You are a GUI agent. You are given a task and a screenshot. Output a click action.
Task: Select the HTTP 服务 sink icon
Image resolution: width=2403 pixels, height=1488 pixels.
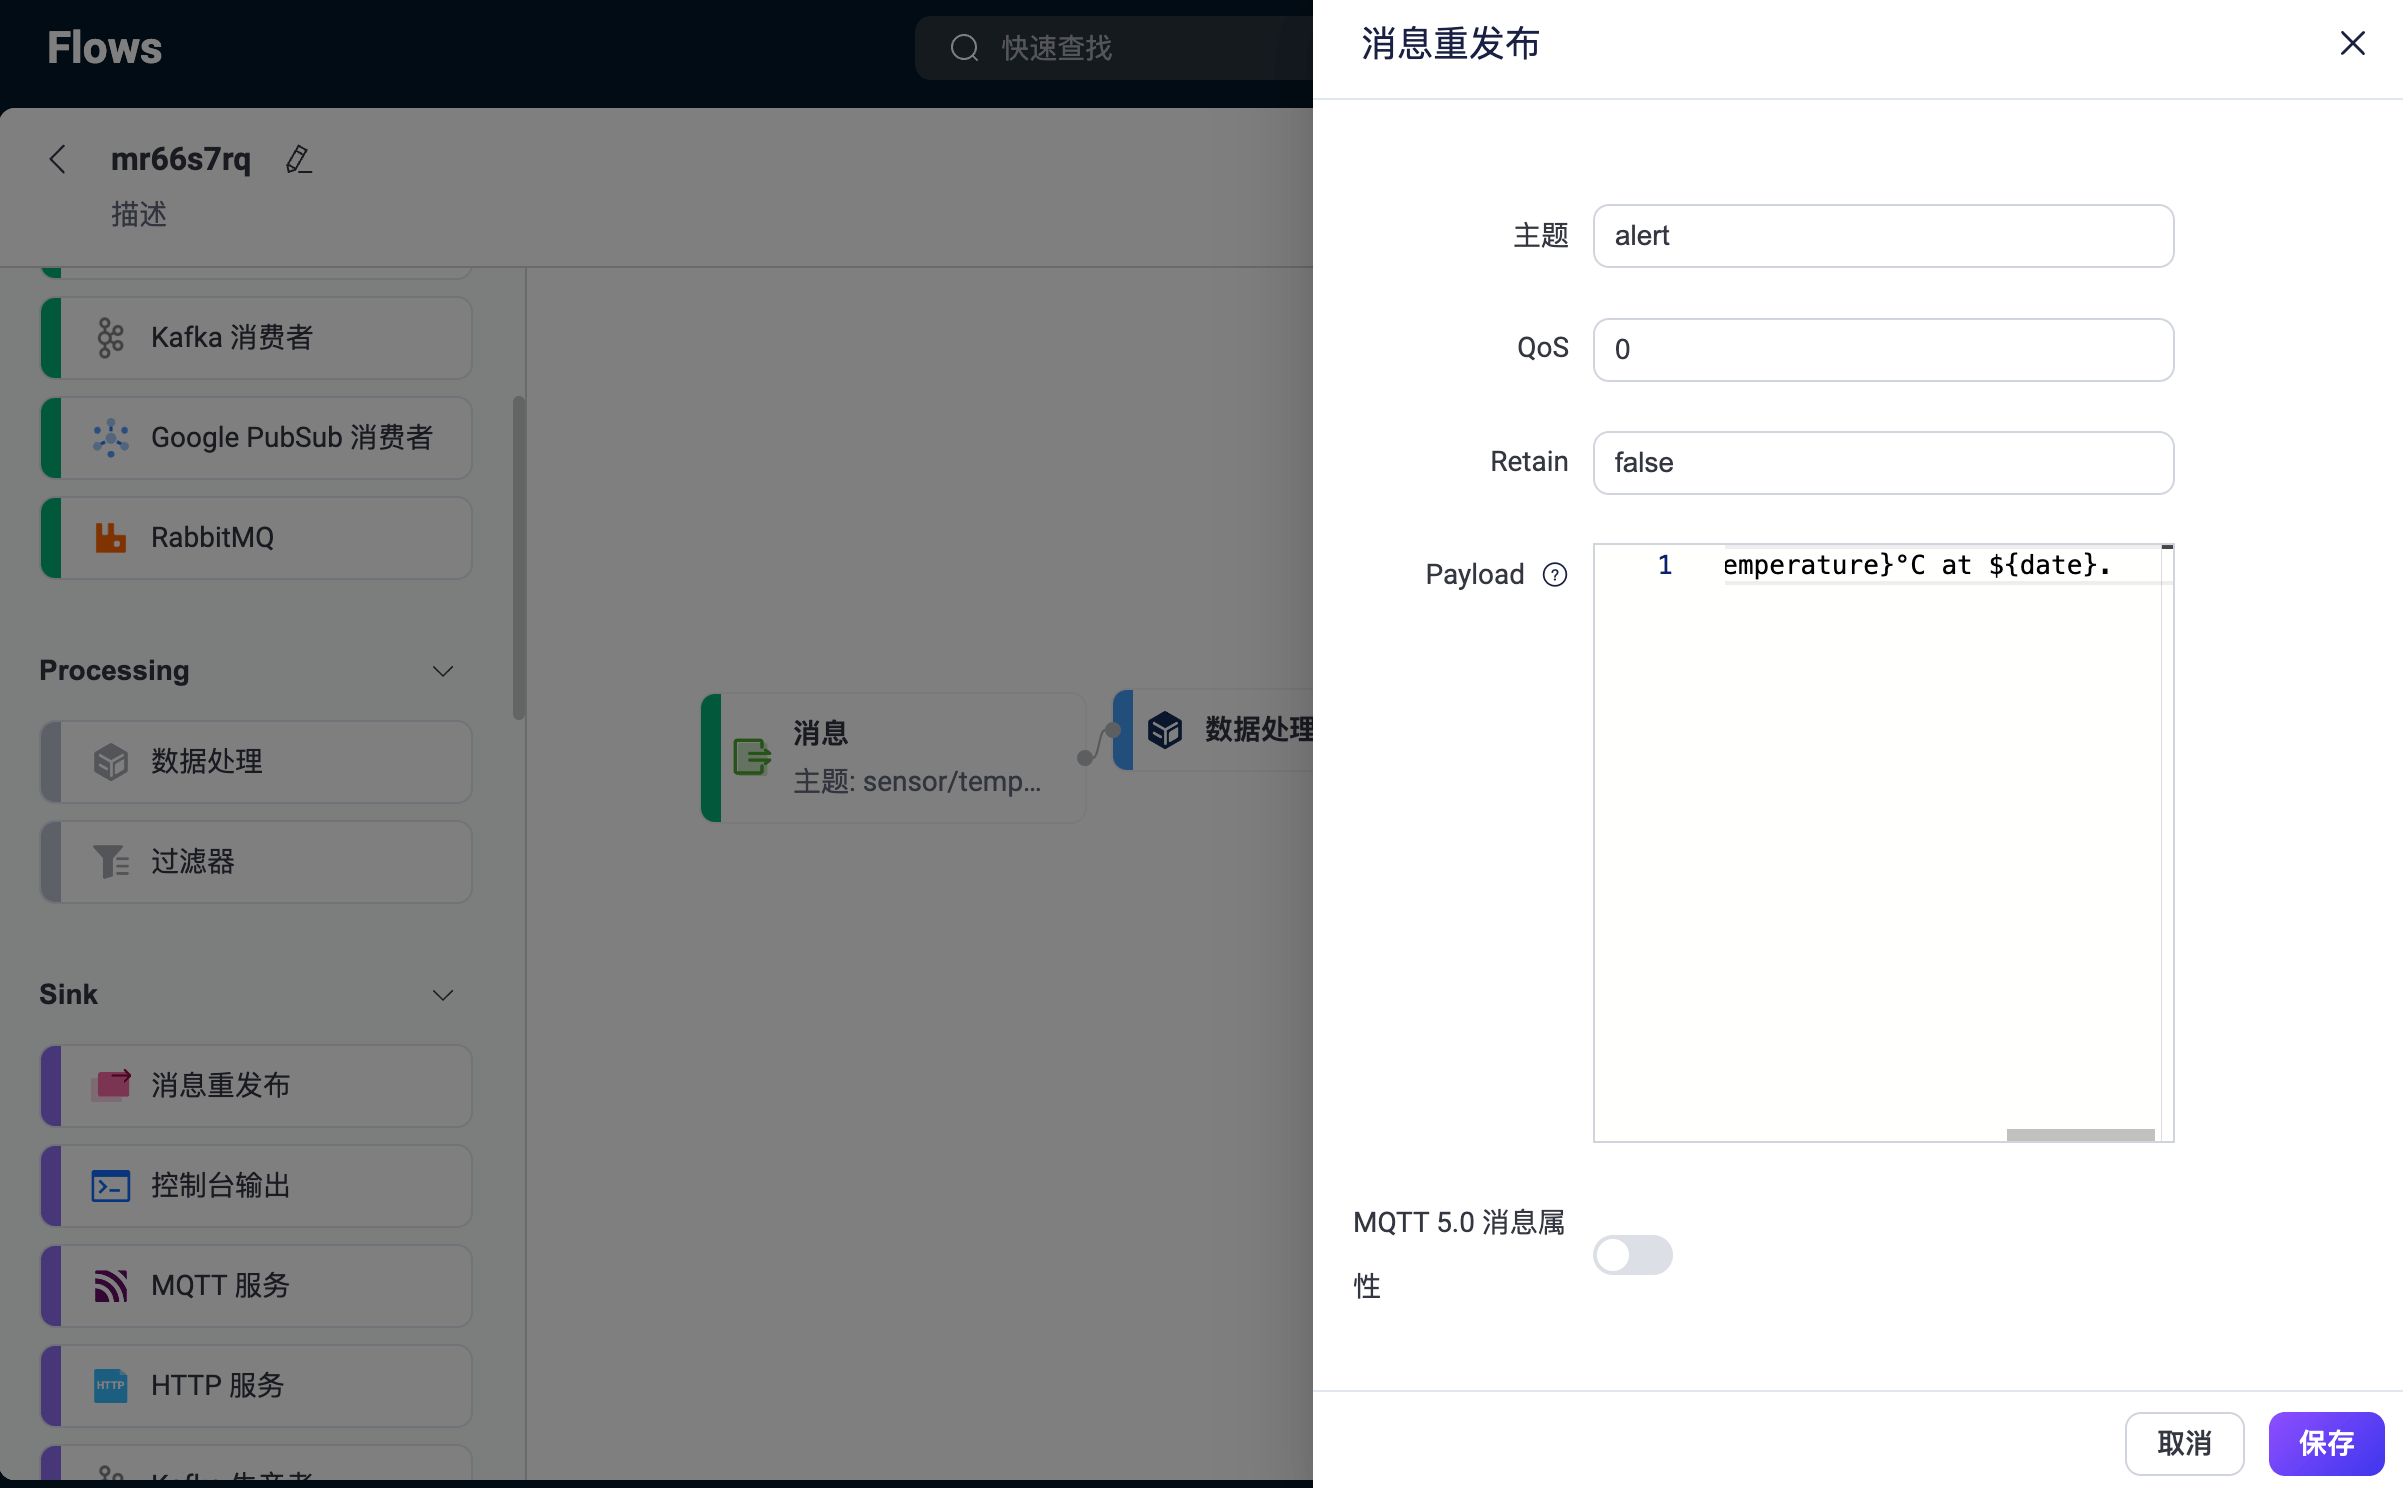(x=110, y=1385)
